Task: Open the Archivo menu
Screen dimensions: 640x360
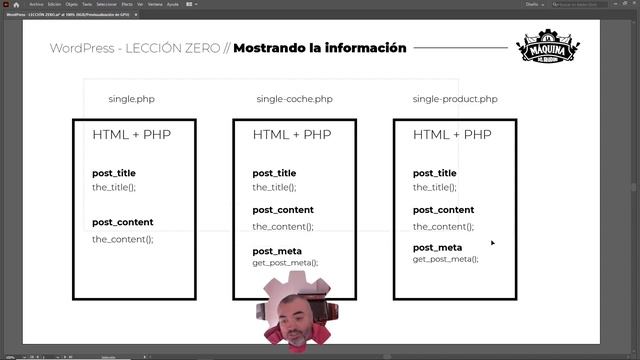Action: [x=36, y=4]
